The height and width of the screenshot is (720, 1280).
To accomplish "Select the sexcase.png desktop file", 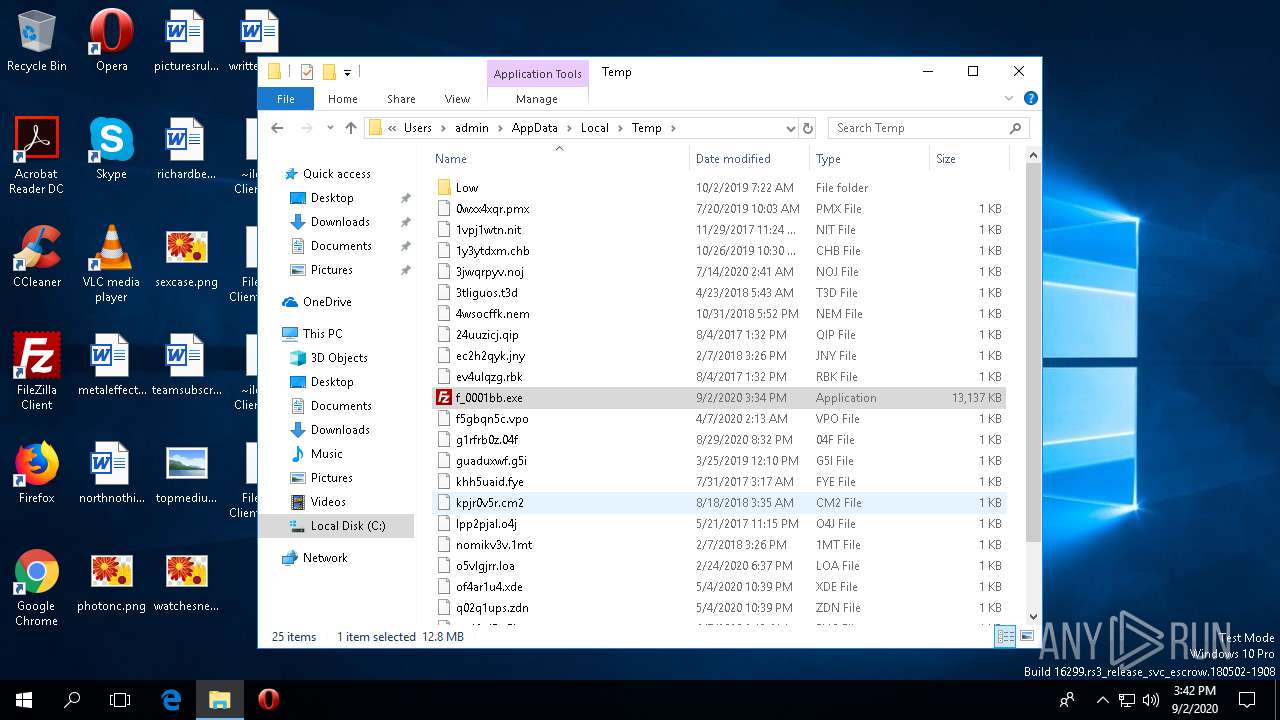I will point(186,257).
